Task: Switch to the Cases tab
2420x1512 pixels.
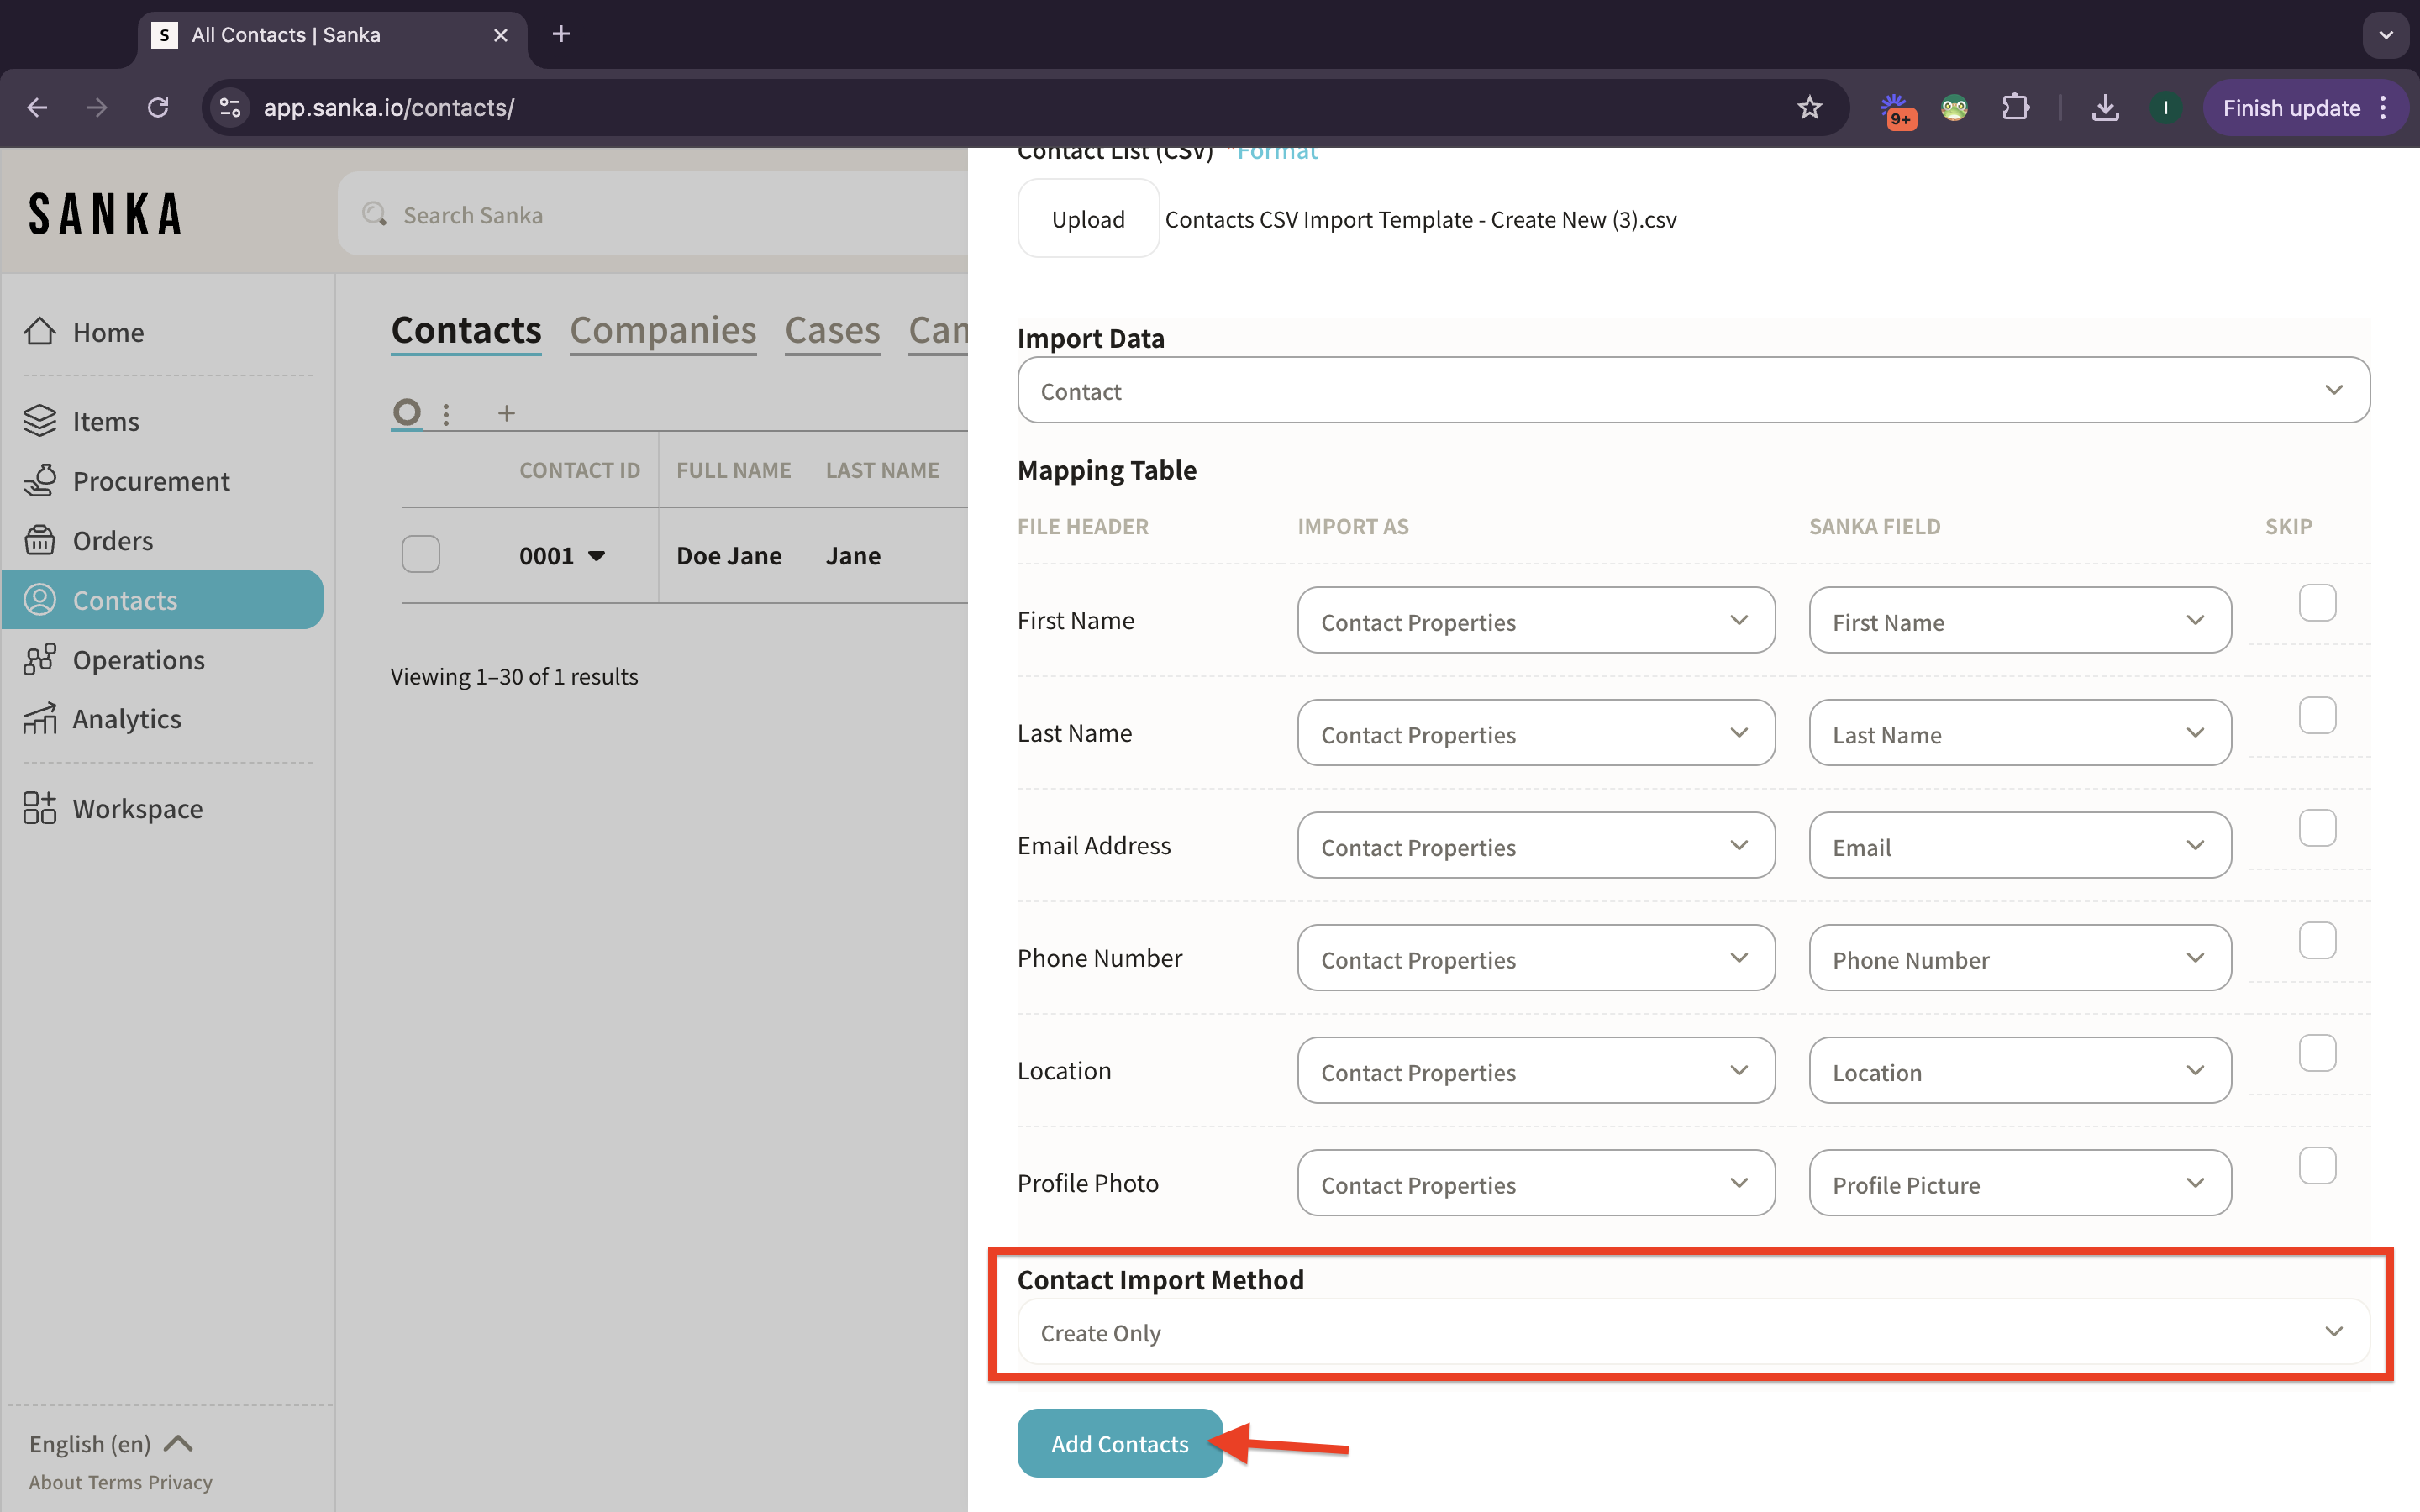Action: 832,330
